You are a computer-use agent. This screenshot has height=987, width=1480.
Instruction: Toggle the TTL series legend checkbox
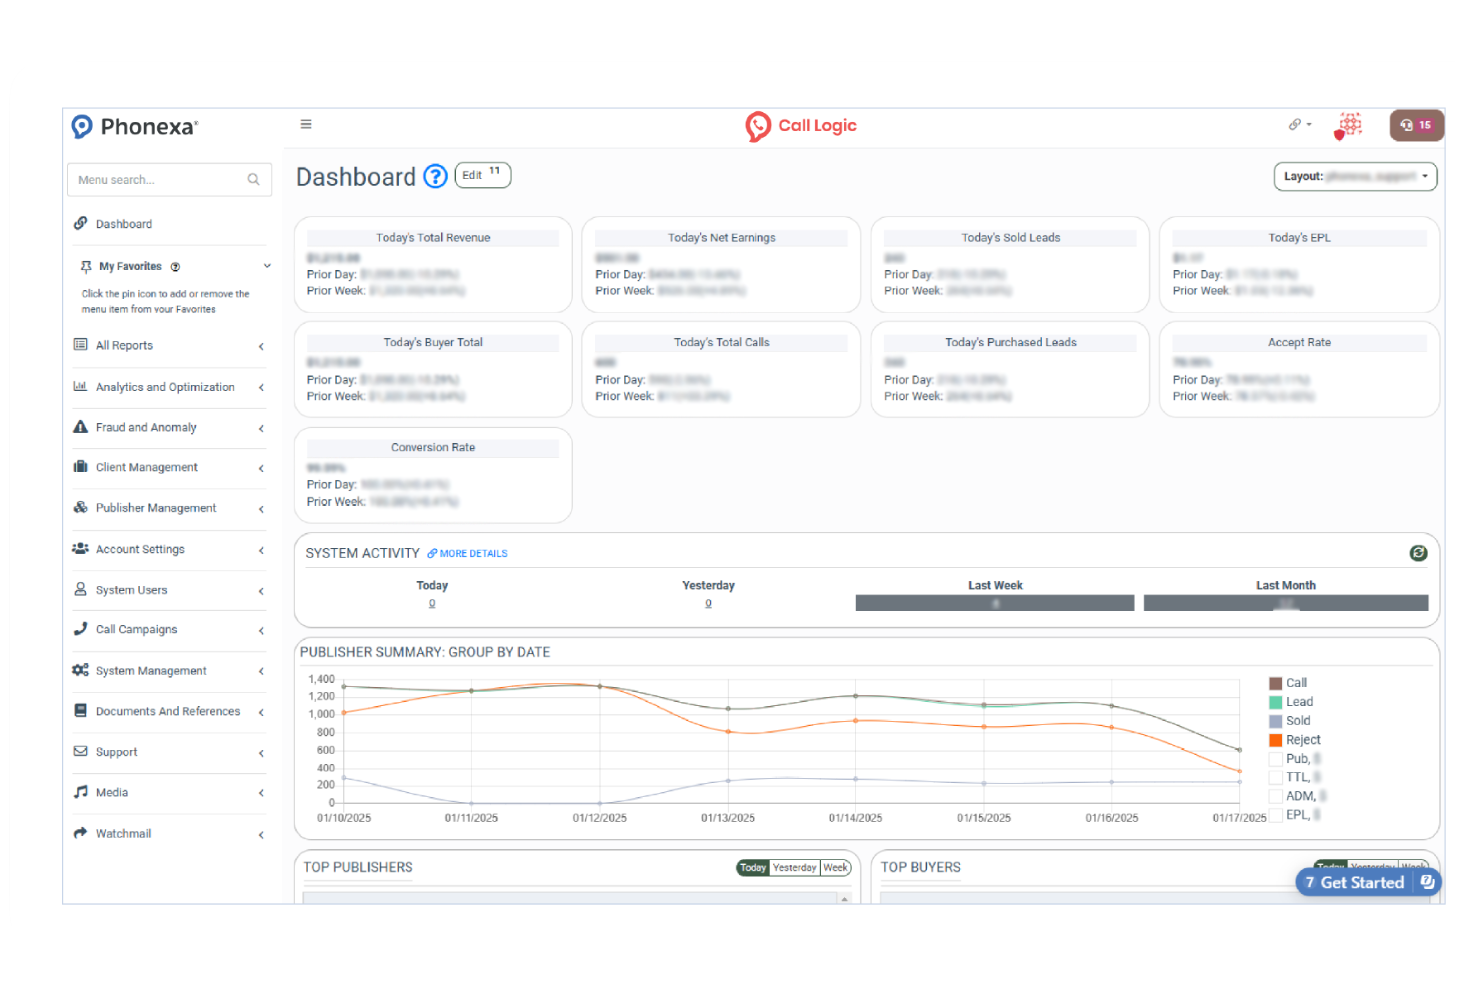pyautogui.click(x=1275, y=778)
